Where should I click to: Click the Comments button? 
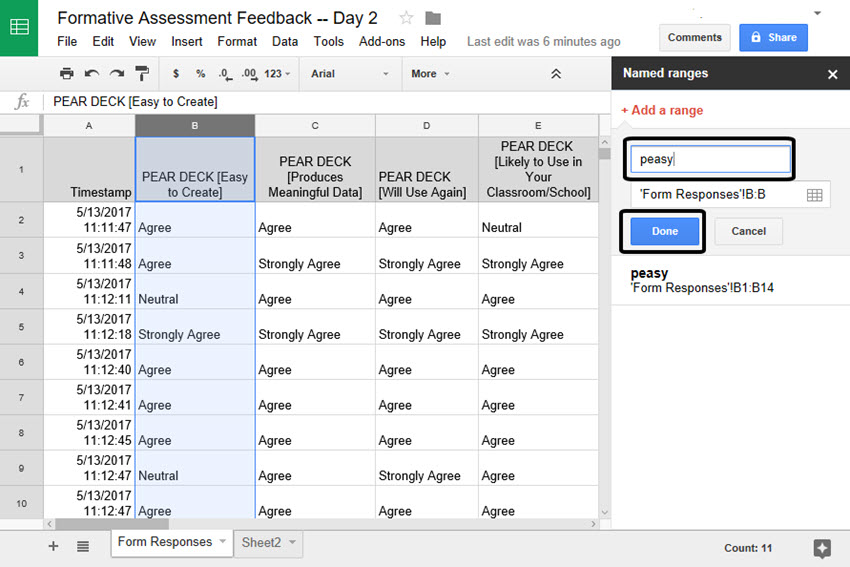pyautogui.click(x=694, y=37)
